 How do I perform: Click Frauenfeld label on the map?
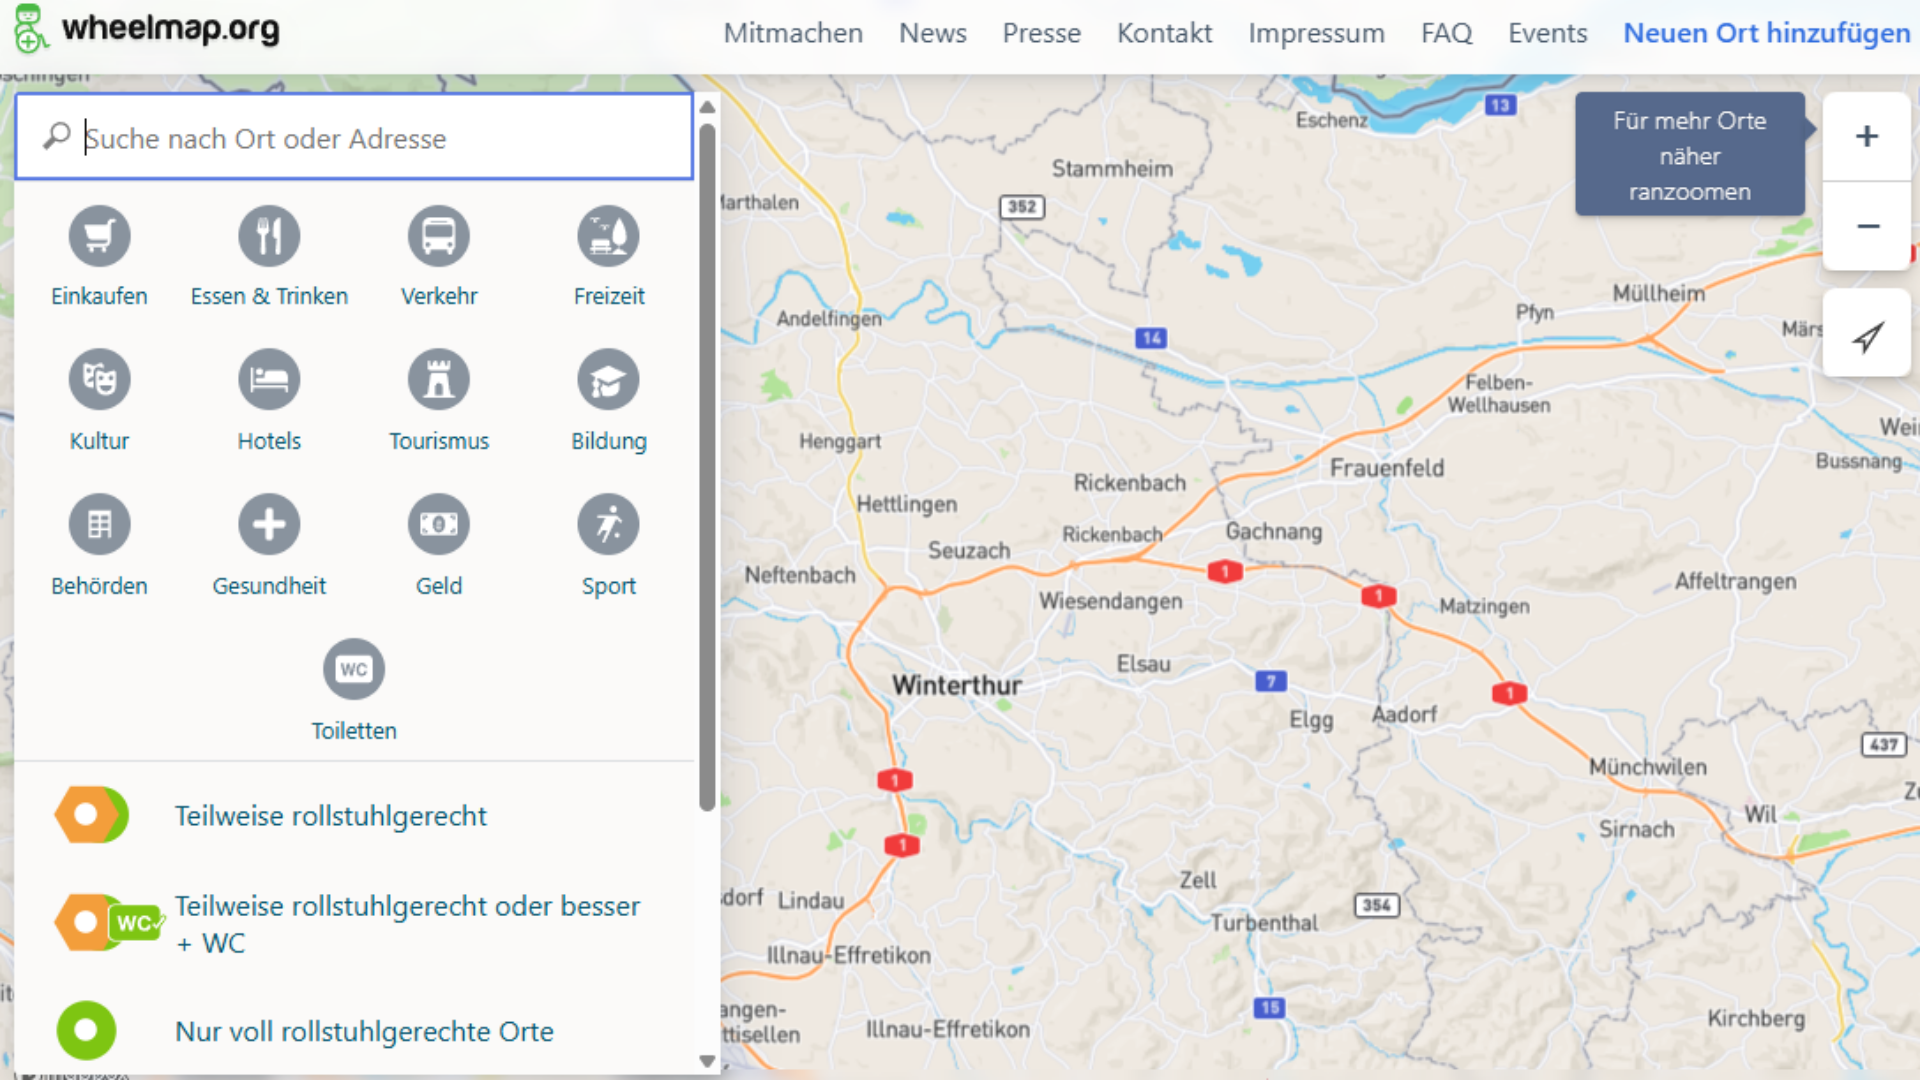(1387, 467)
